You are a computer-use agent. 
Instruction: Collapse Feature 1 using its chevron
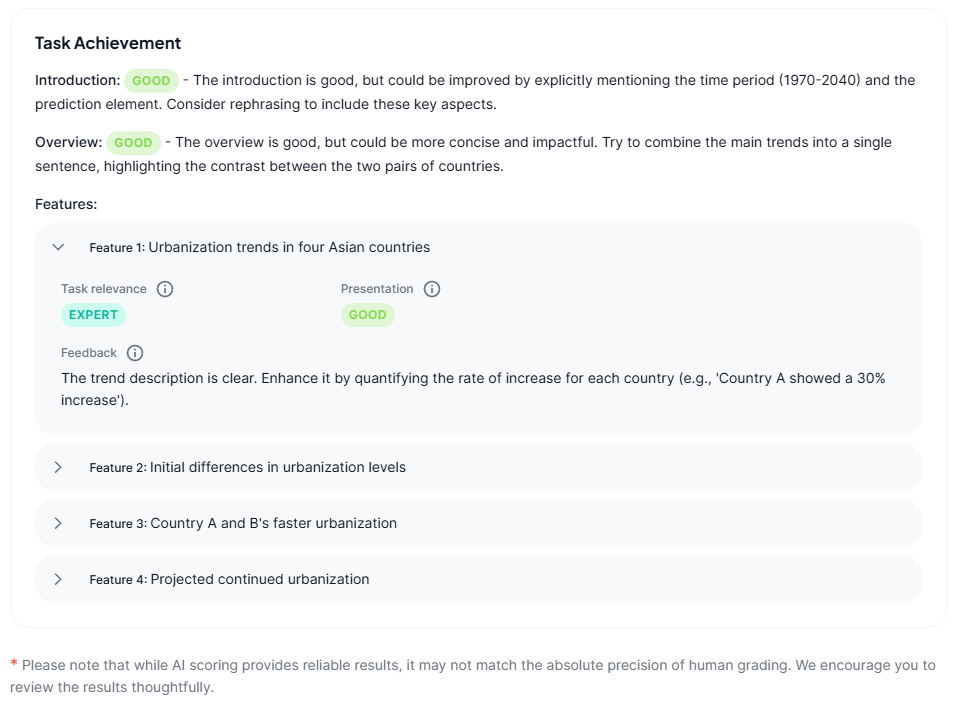[58, 247]
